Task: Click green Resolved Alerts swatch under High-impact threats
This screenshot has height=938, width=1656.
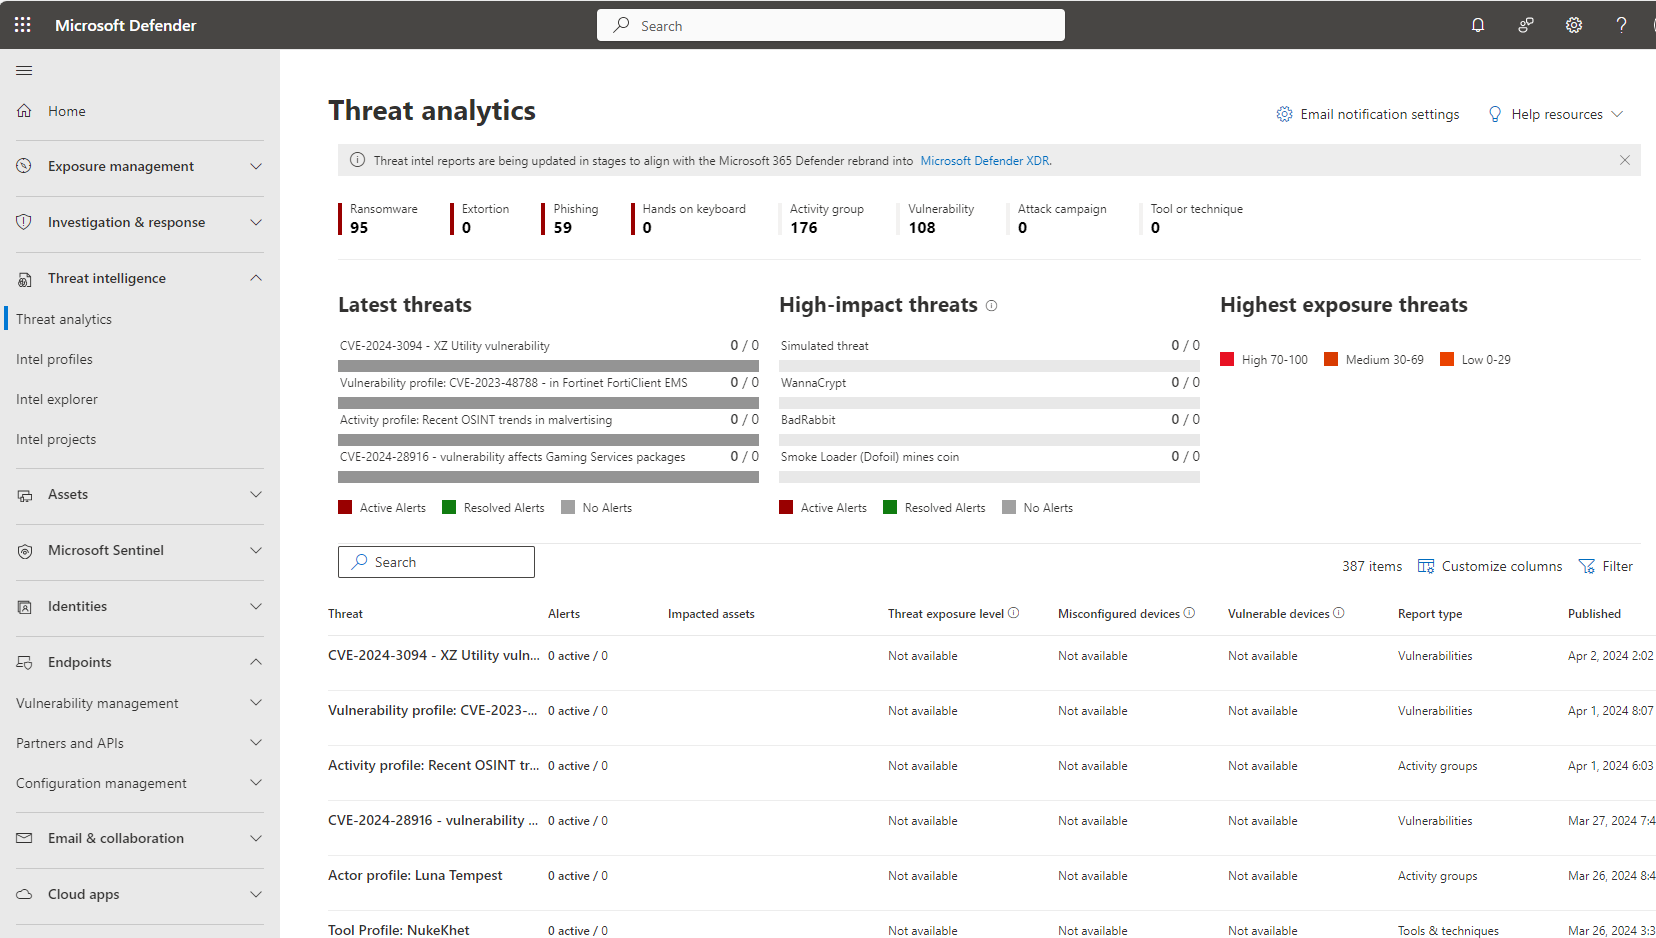Action: (890, 507)
